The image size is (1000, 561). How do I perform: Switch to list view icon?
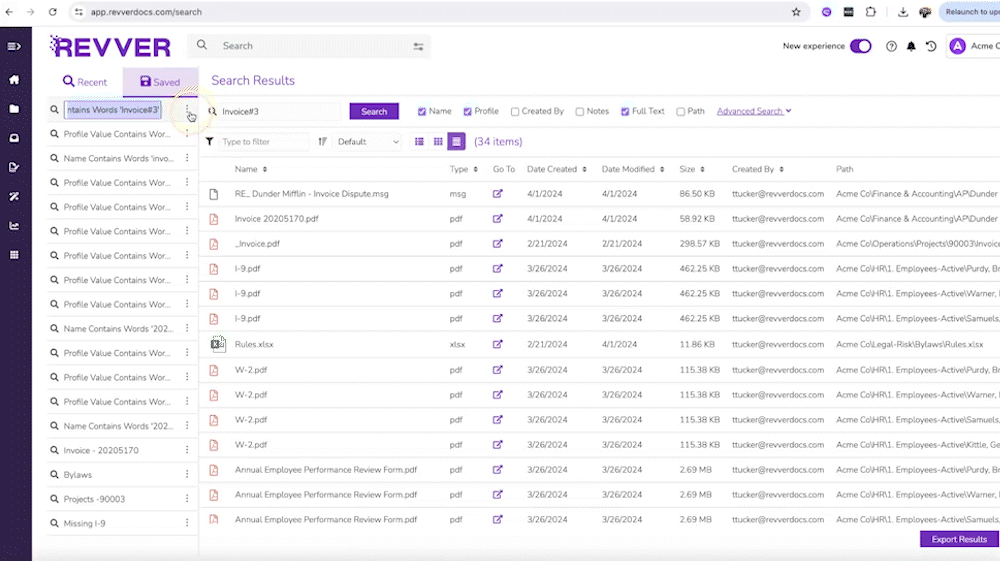point(419,142)
